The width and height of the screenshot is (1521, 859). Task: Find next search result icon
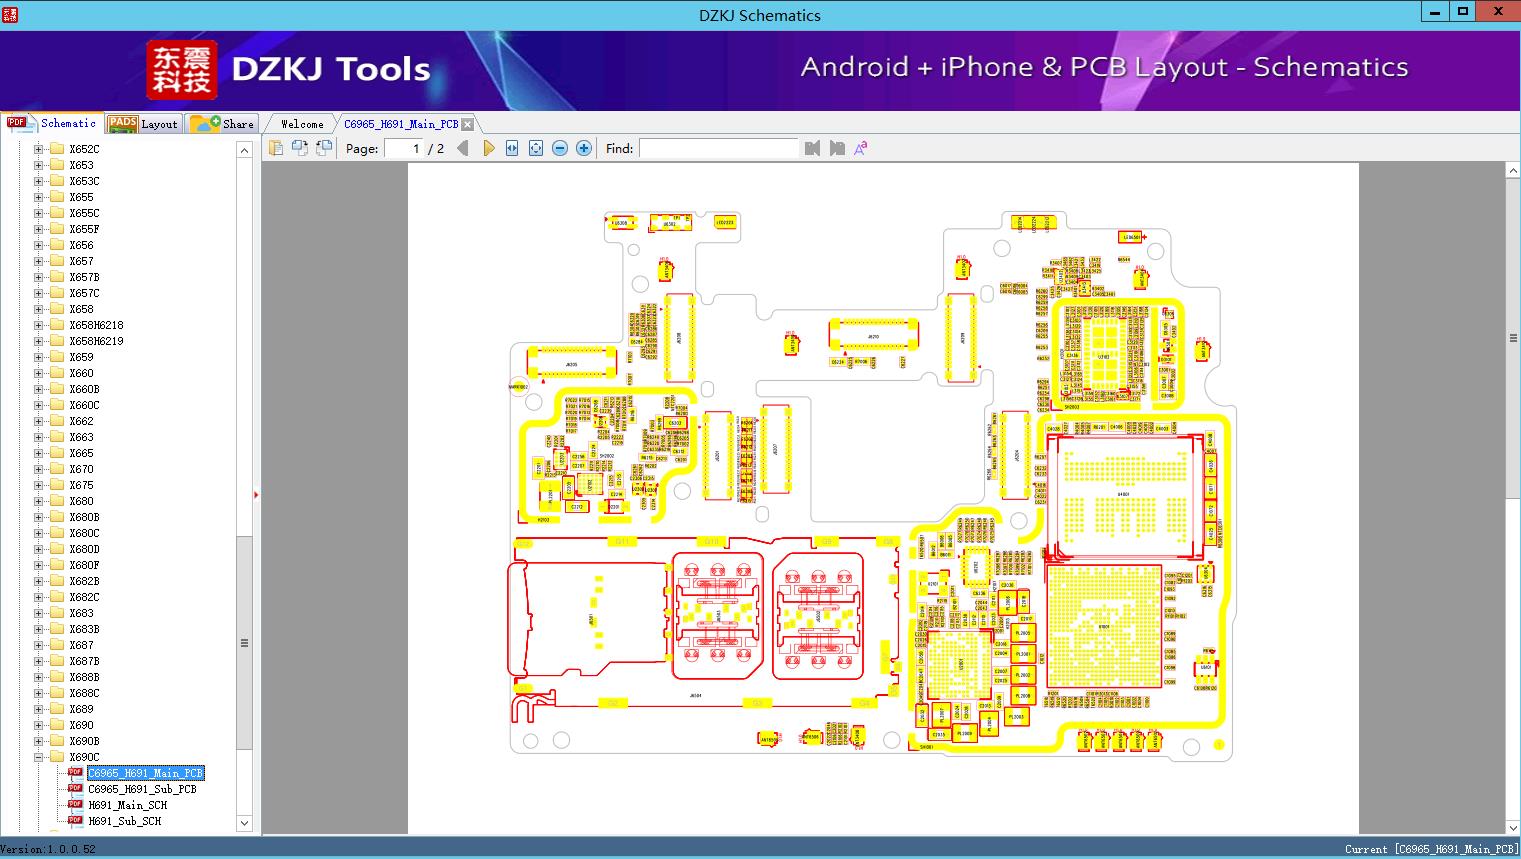[x=837, y=148]
